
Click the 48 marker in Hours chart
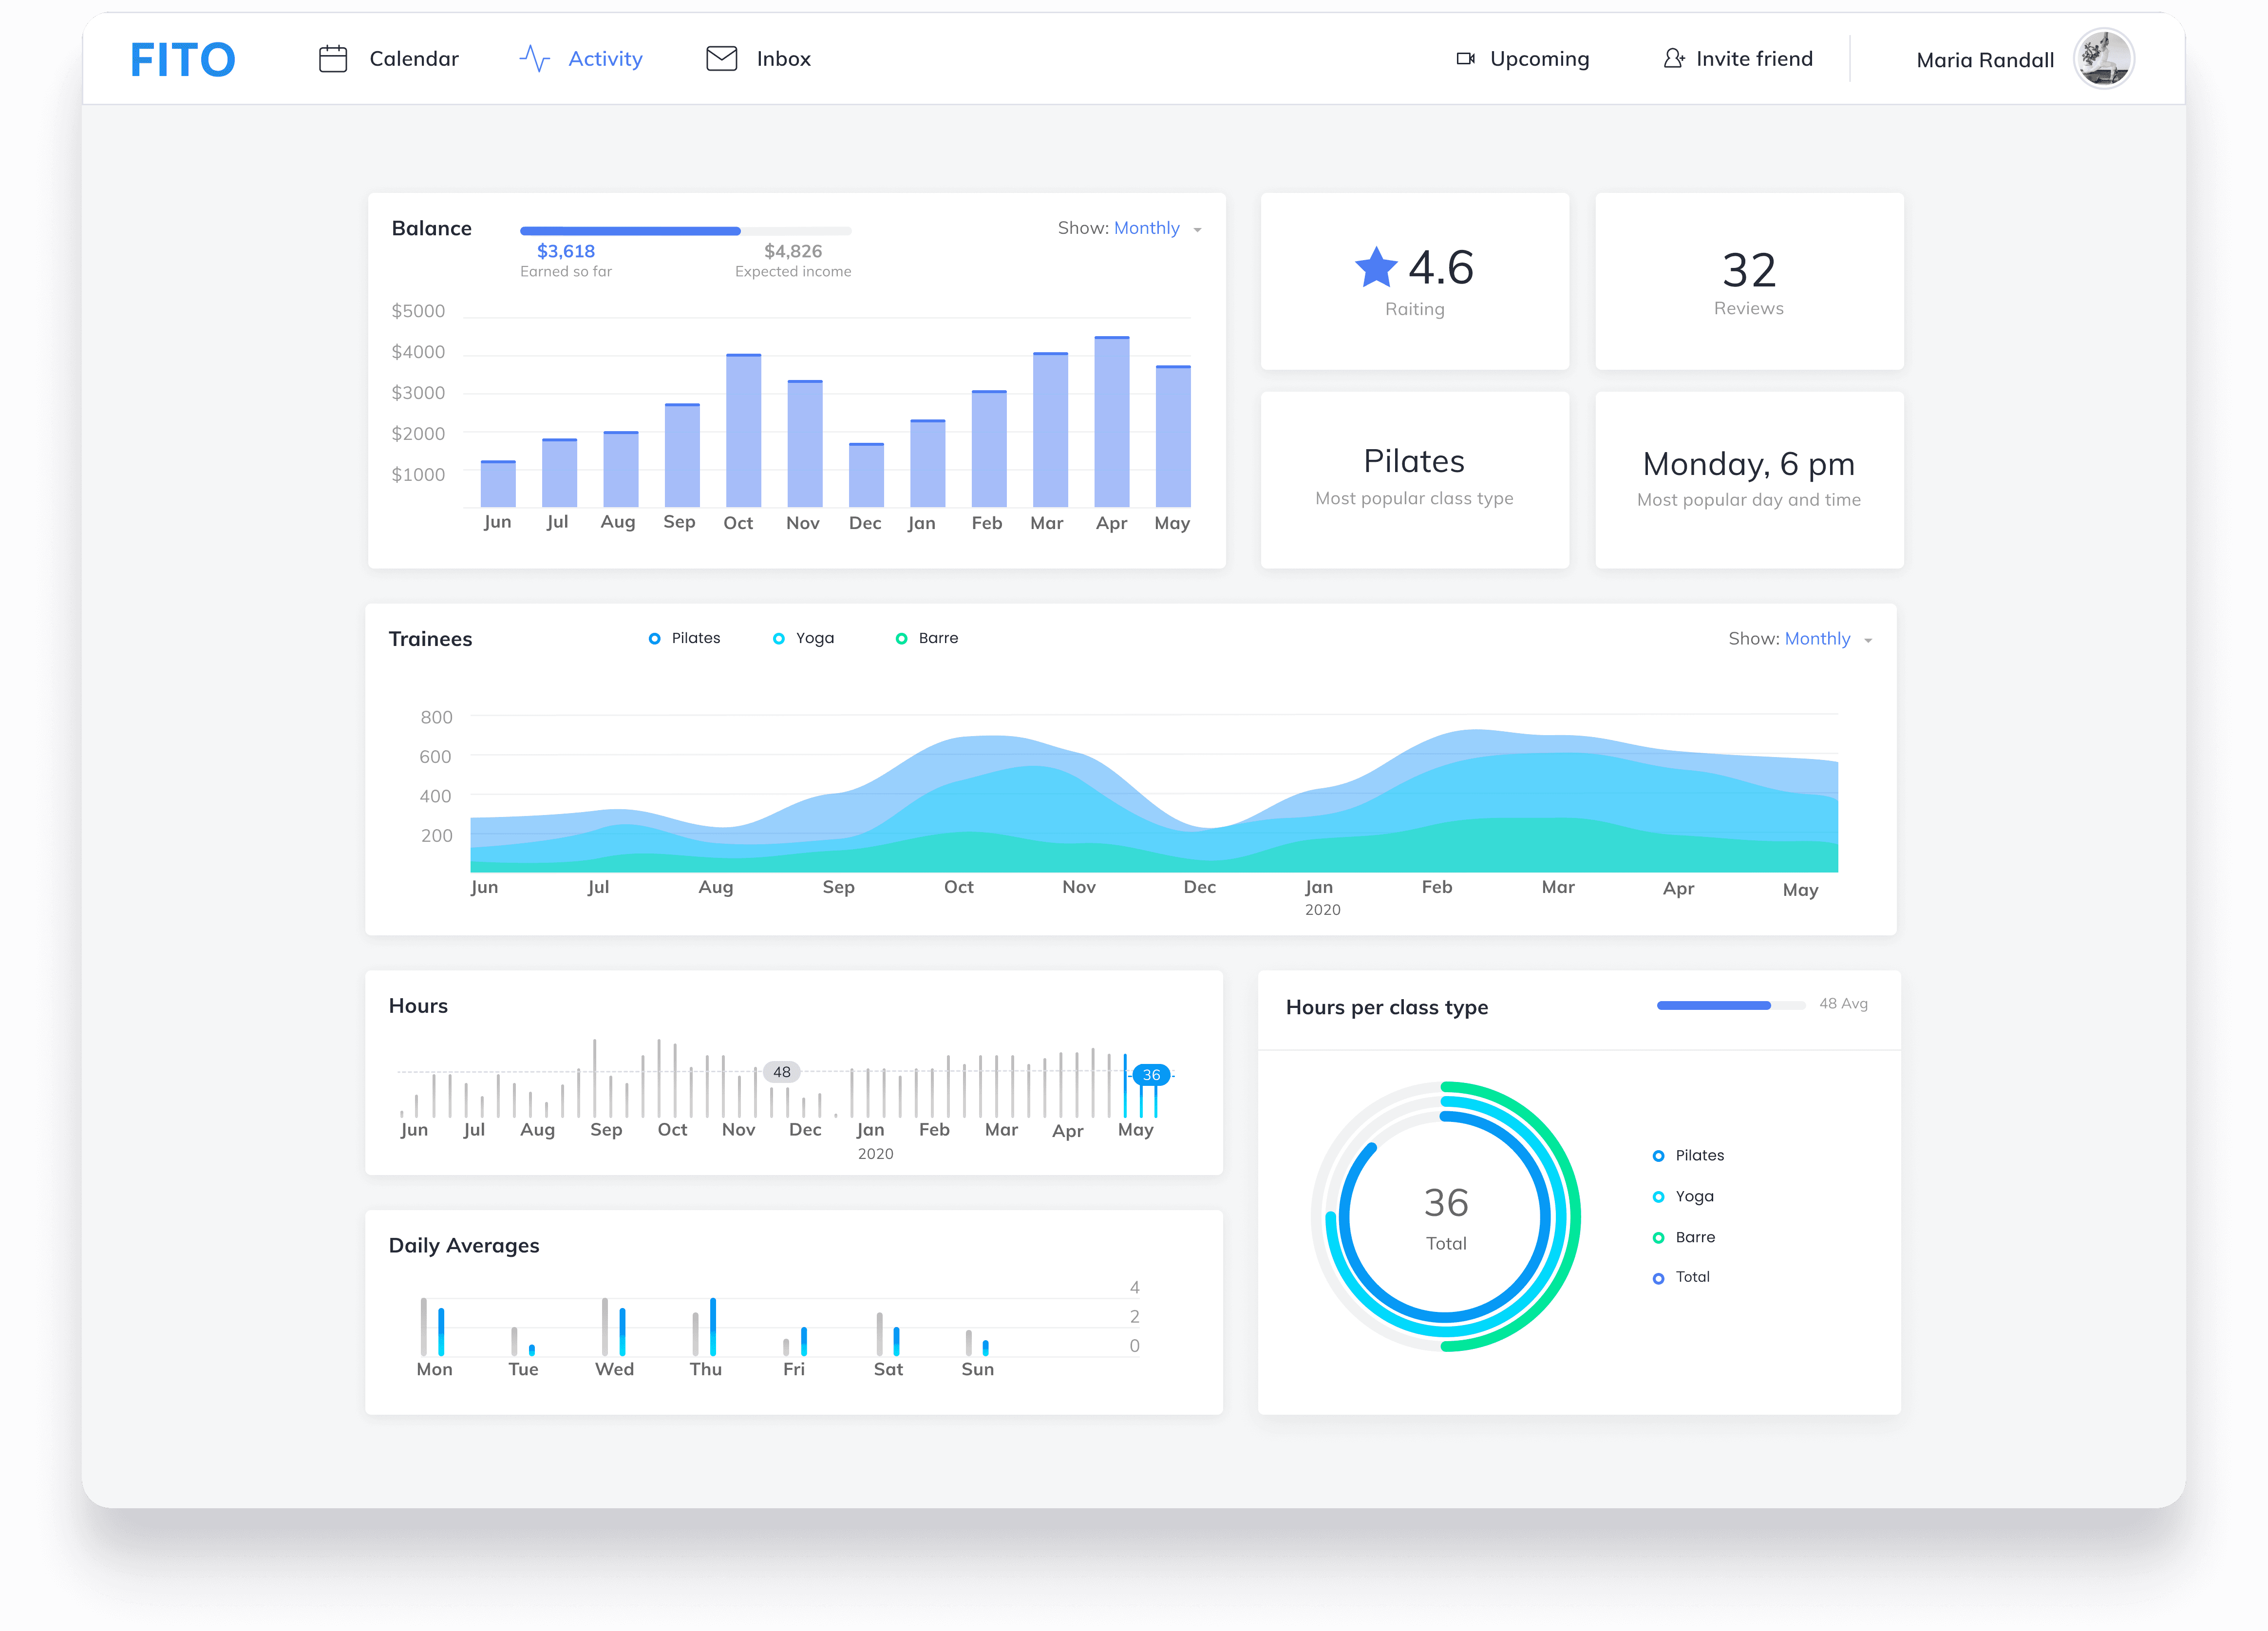point(781,1072)
